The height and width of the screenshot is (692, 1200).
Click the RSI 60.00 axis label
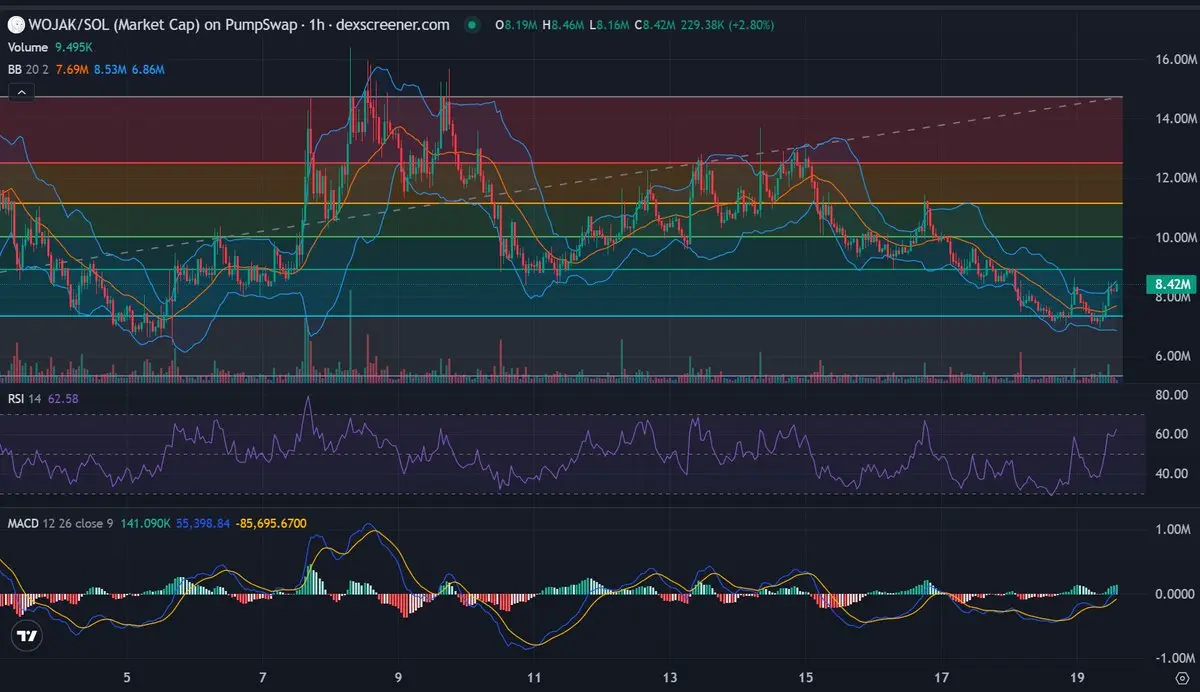1173,434
